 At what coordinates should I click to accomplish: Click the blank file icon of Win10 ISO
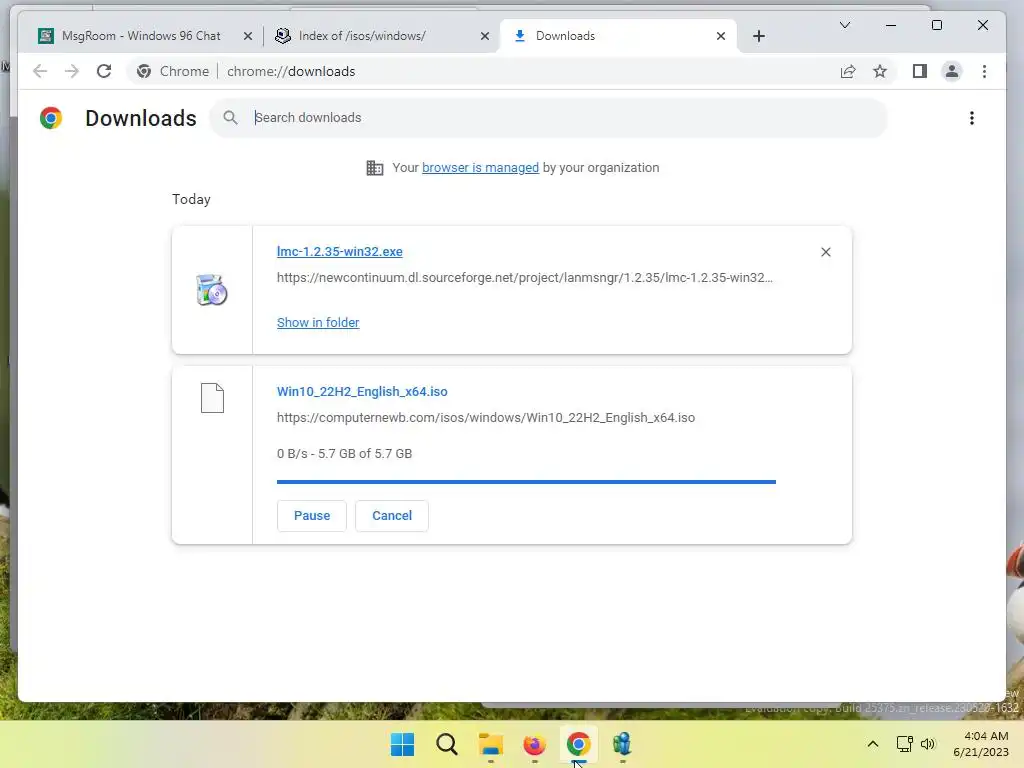tap(212, 398)
